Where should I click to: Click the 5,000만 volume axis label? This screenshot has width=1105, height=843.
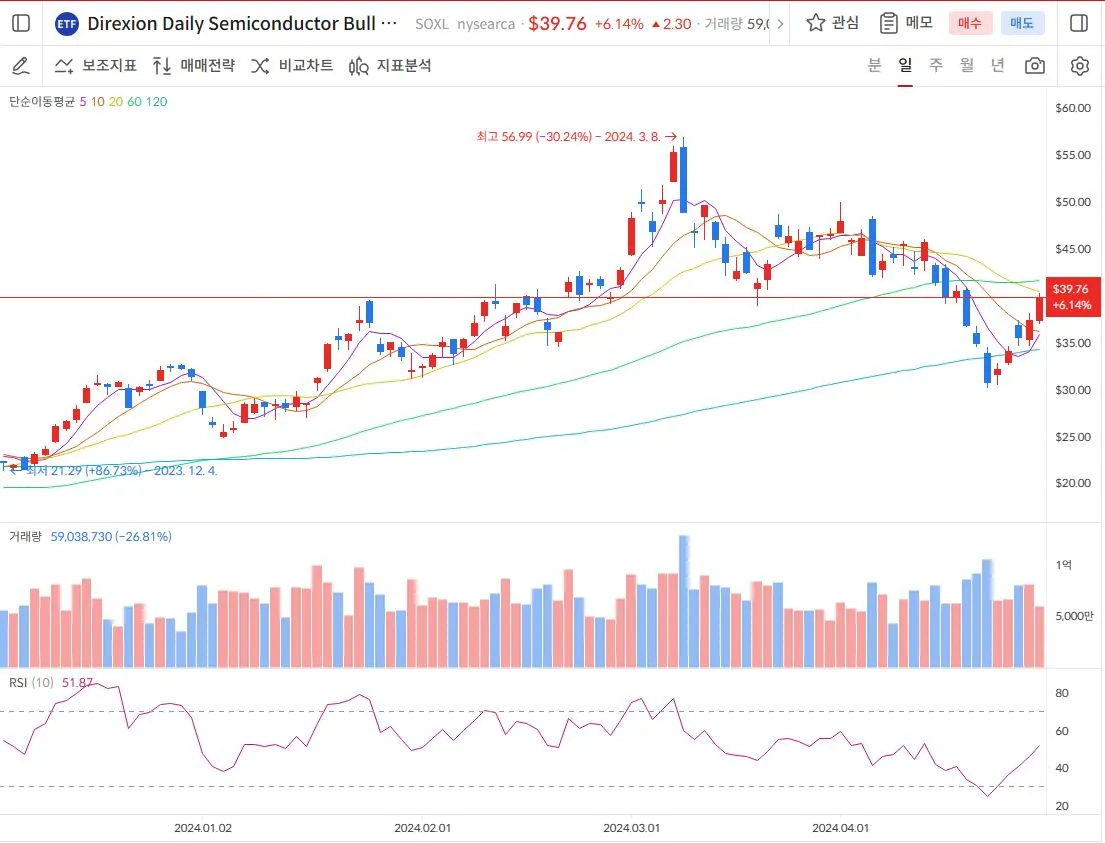pyautogui.click(x=1074, y=616)
